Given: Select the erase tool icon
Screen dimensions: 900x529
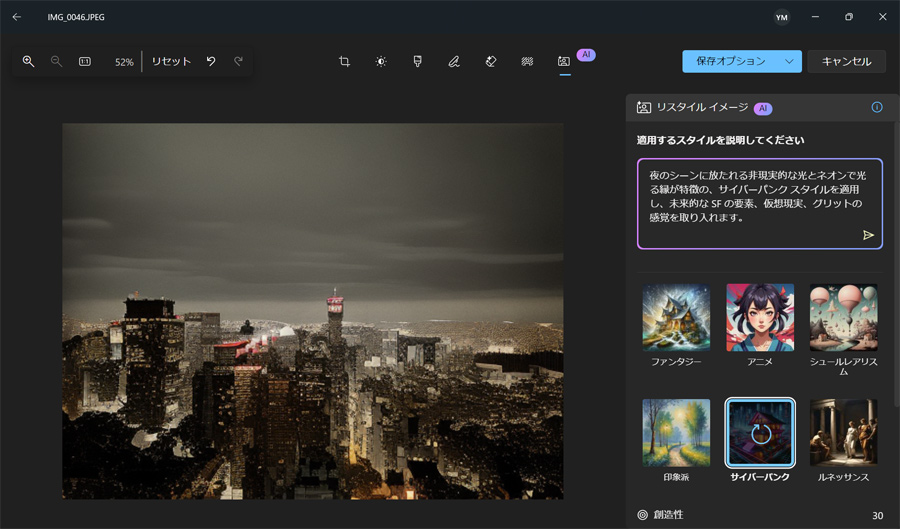Looking at the screenshot, I should 491,61.
